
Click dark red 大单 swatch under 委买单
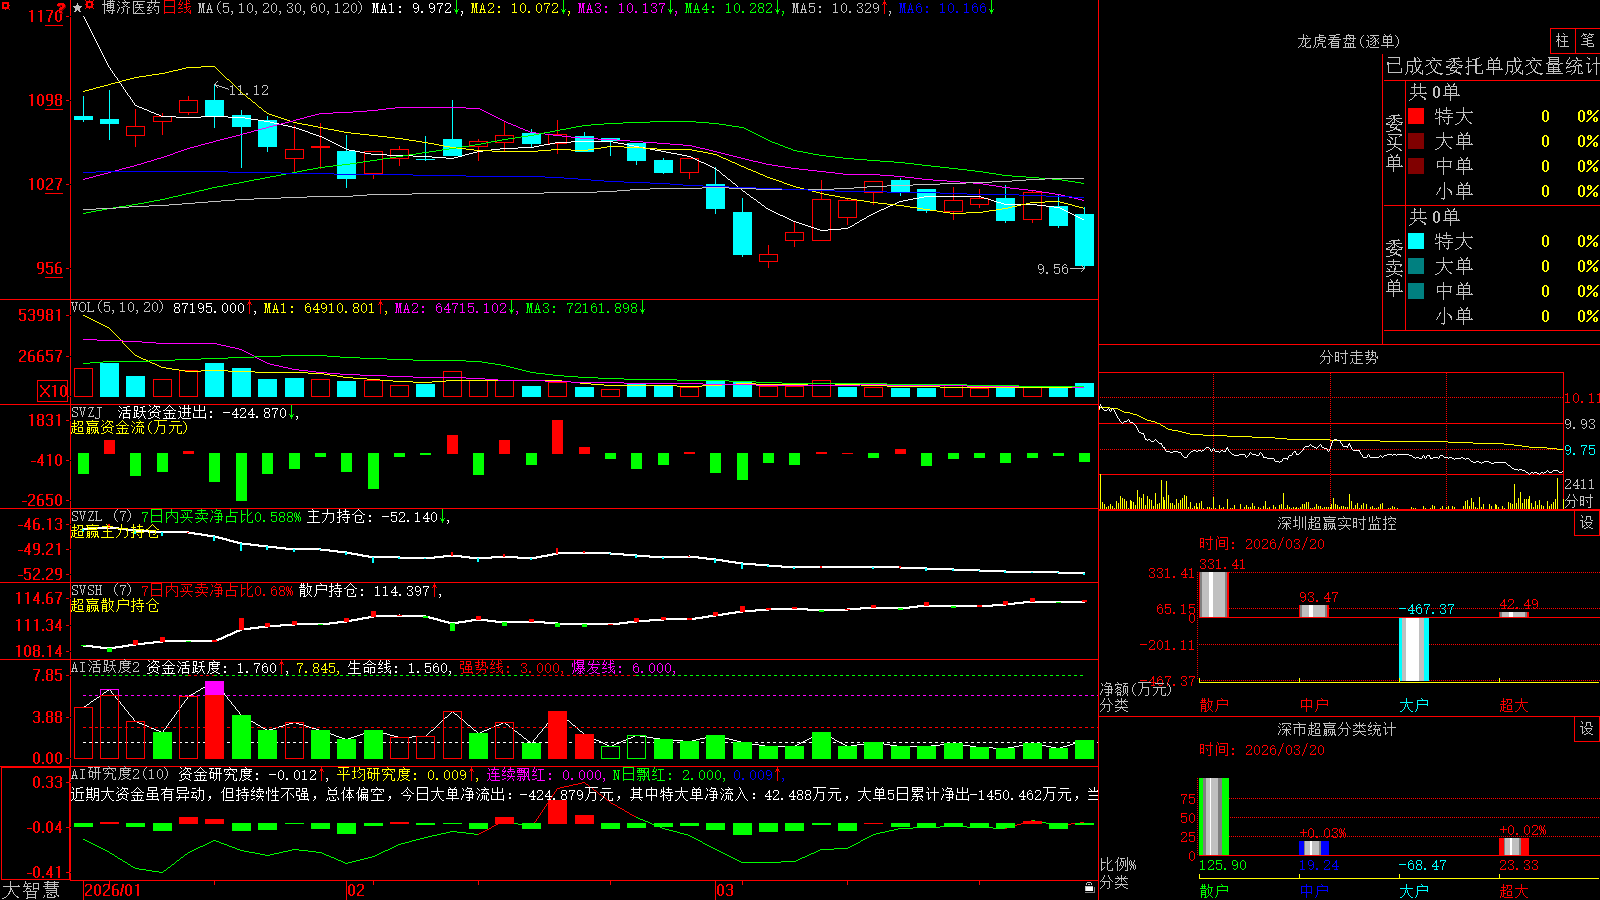click(1416, 141)
